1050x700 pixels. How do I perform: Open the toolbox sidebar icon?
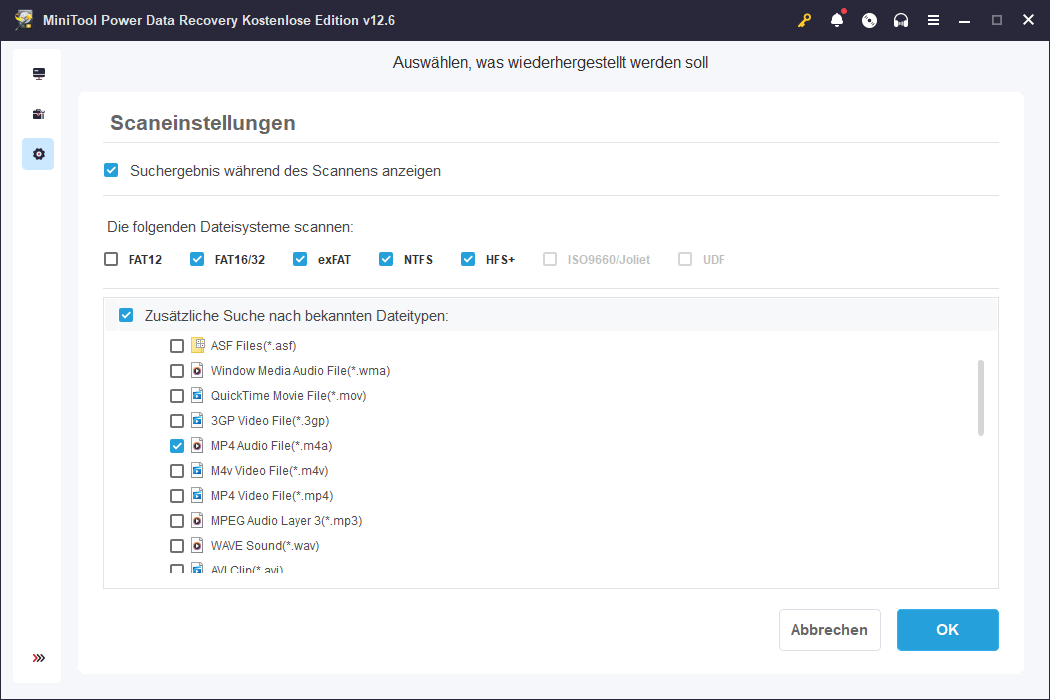click(x=39, y=114)
